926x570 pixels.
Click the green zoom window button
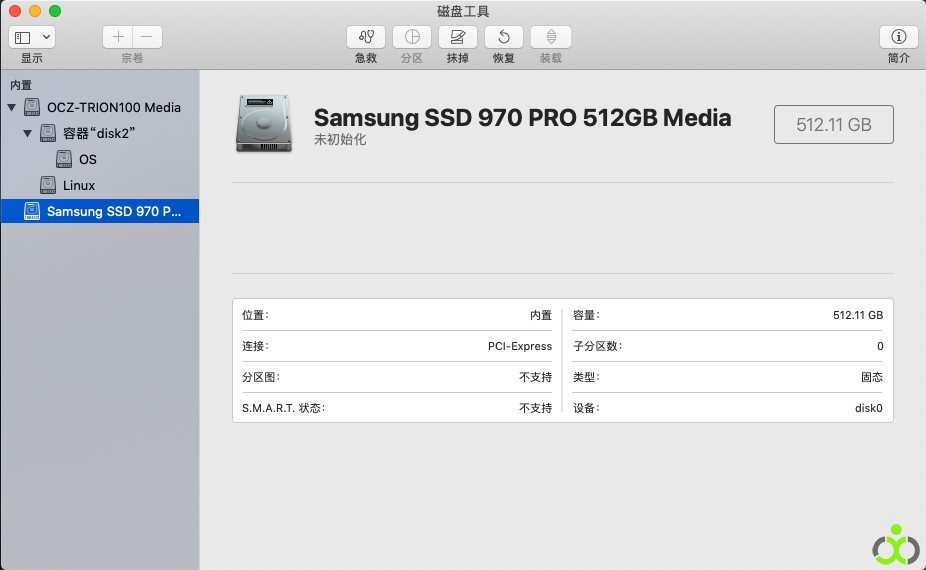tap(55, 11)
